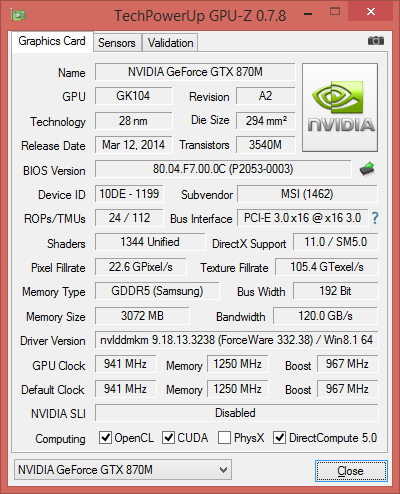The height and width of the screenshot is (494, 400).
Task: Click the Close button
Action: point(351,471)
